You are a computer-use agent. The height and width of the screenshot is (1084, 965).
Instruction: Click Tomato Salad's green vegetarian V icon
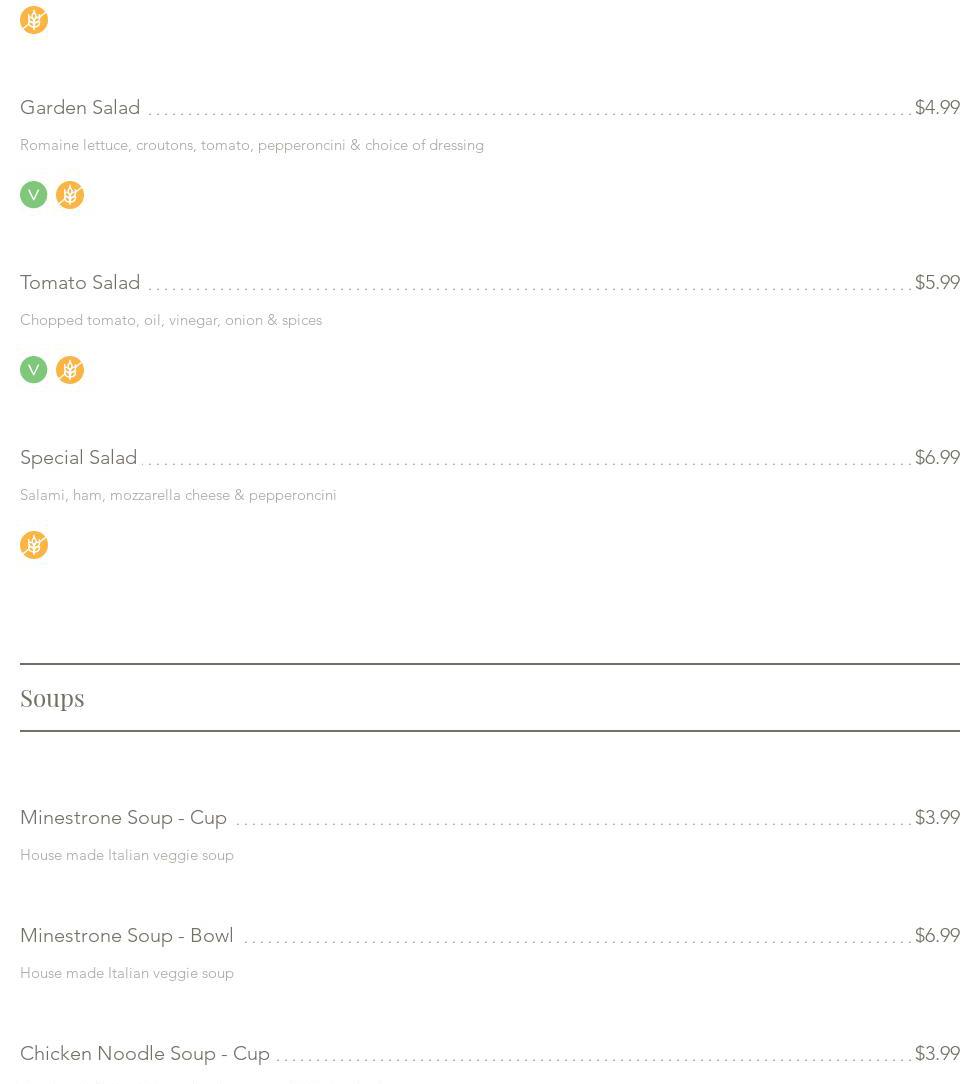[34, 370]
